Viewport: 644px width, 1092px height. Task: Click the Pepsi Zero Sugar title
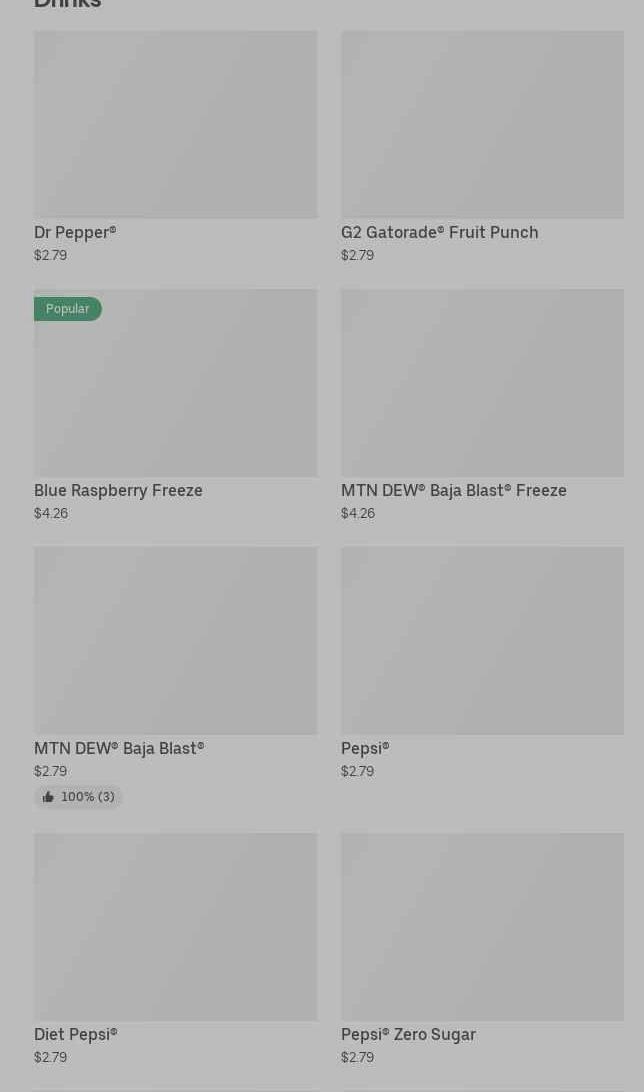tap(409, 1035)
